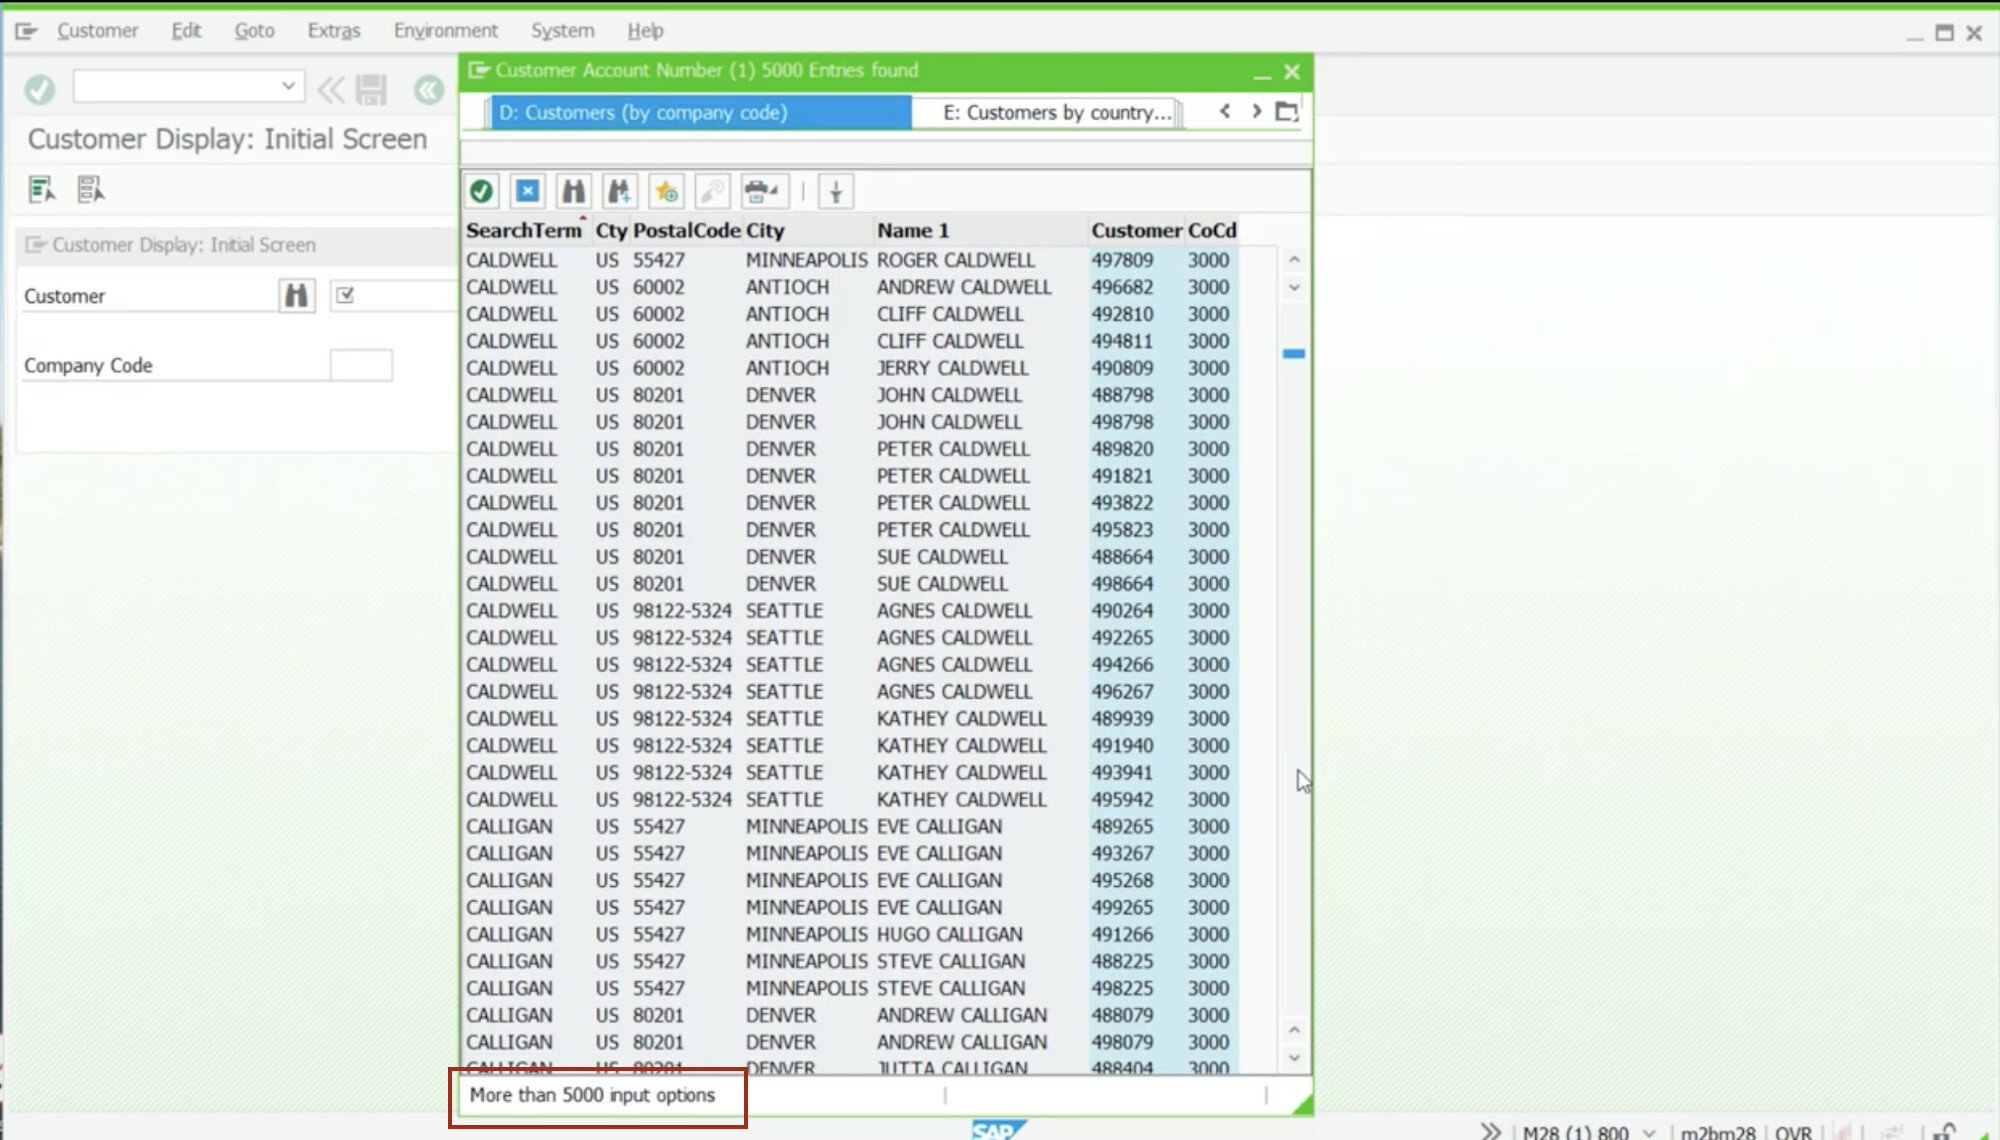Open Find with the binoculars icon in results toolbar

(x=573, y=191)
